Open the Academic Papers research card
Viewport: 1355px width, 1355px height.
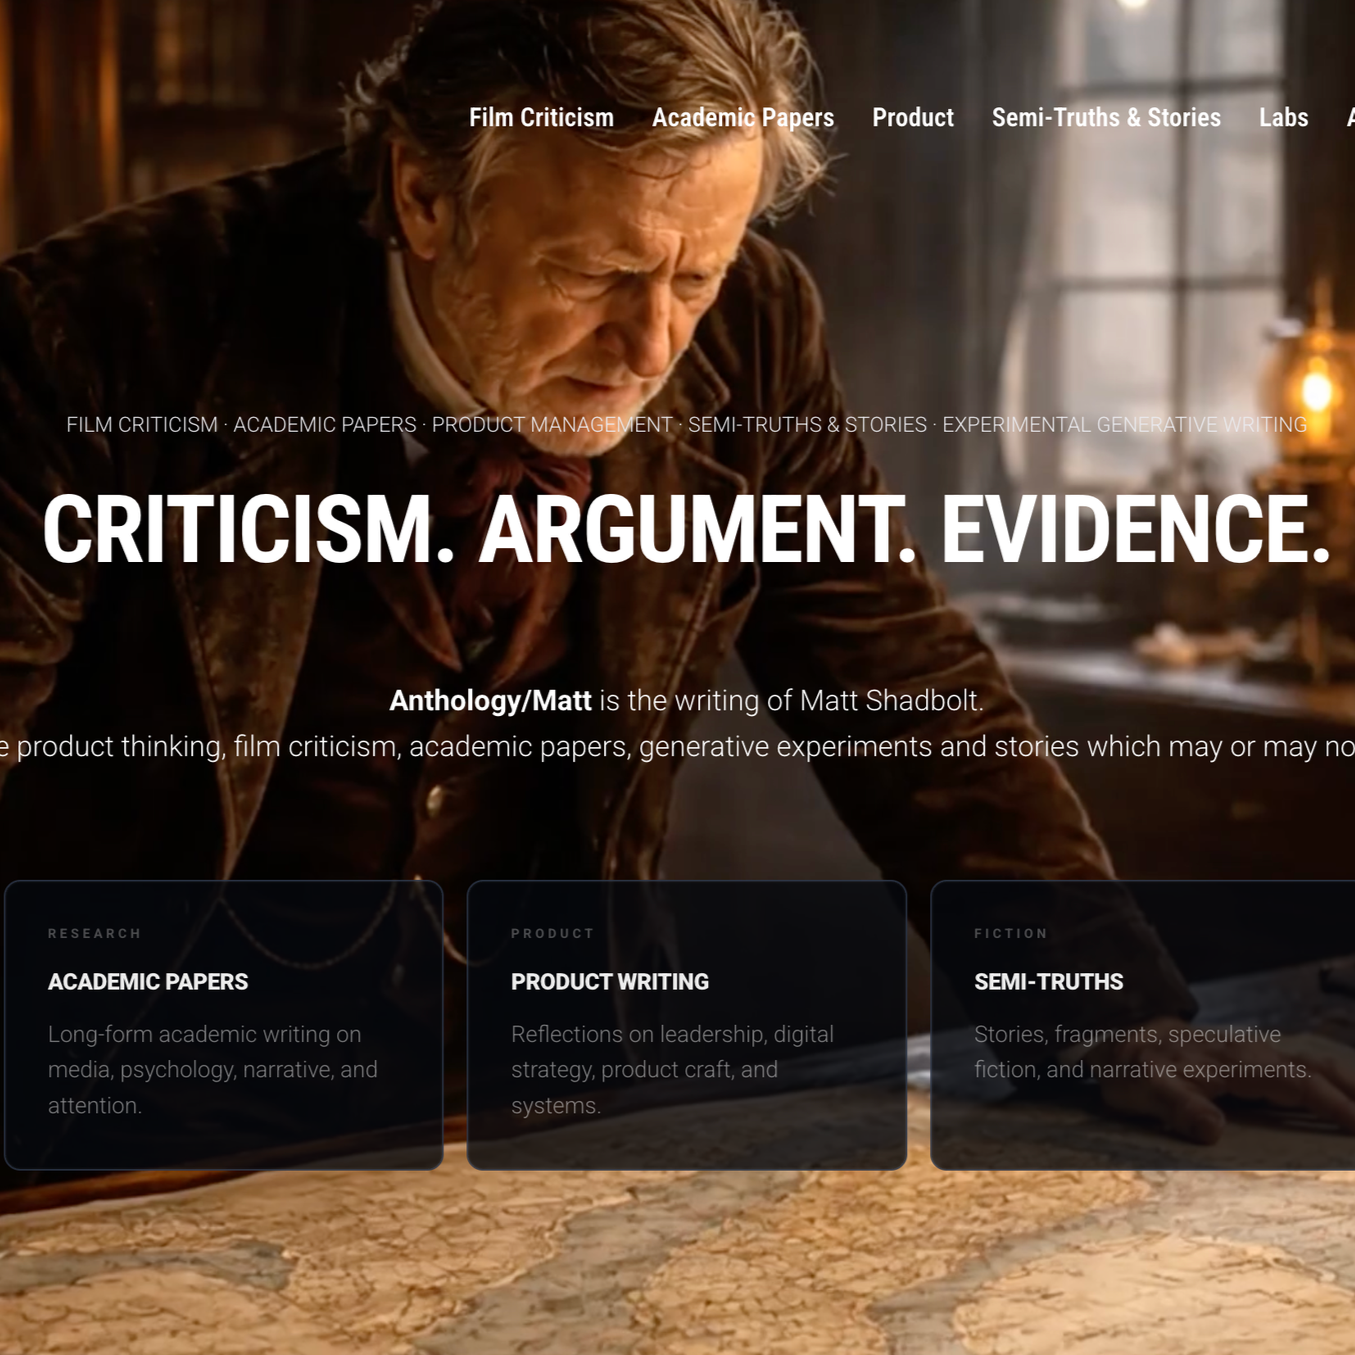tap(224, 1025)
